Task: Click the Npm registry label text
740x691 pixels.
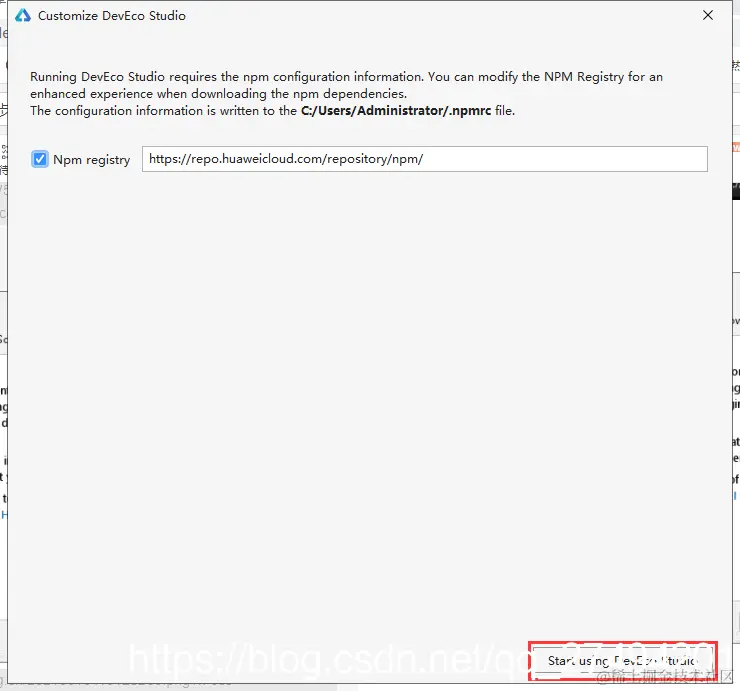Action: pyautogui.click(x=92, y=160)
